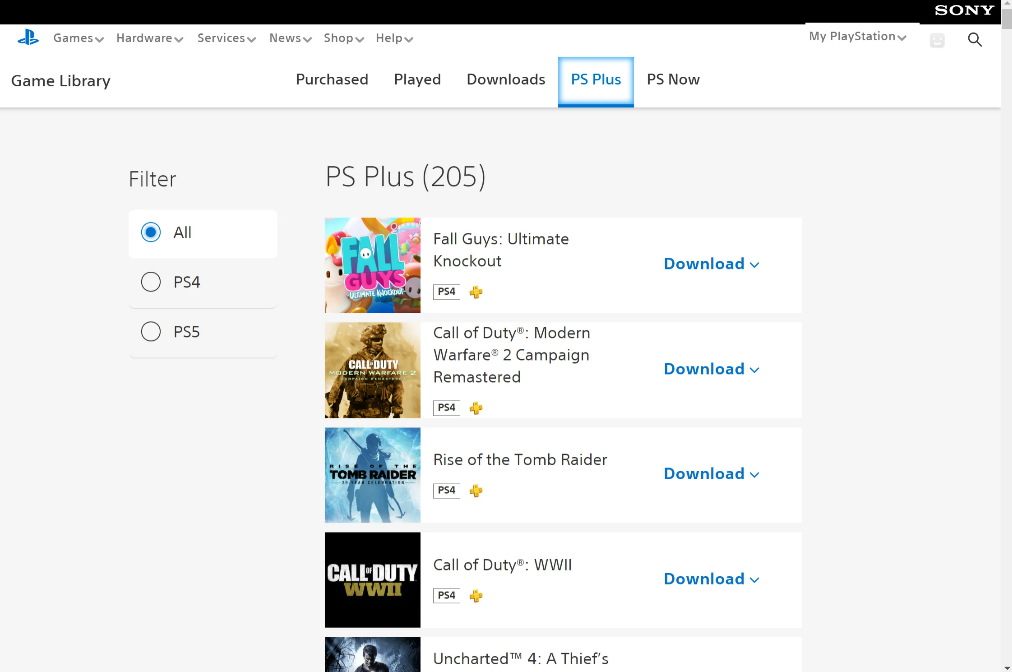Expand the Help menu

[x=394, y=38]
